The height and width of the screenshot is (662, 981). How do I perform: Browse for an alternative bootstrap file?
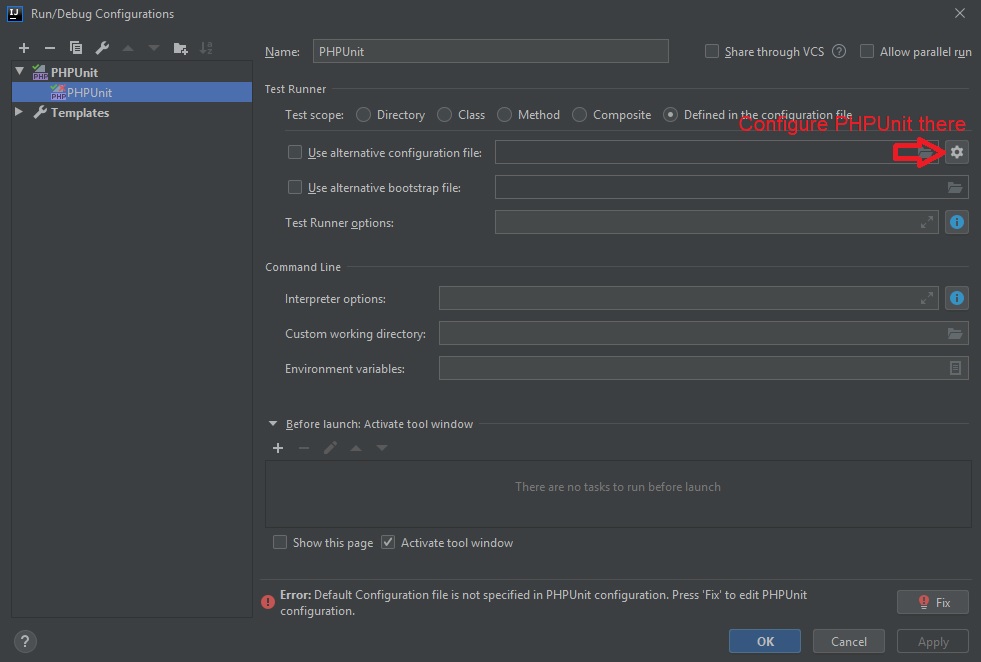[x=955, y=188]
